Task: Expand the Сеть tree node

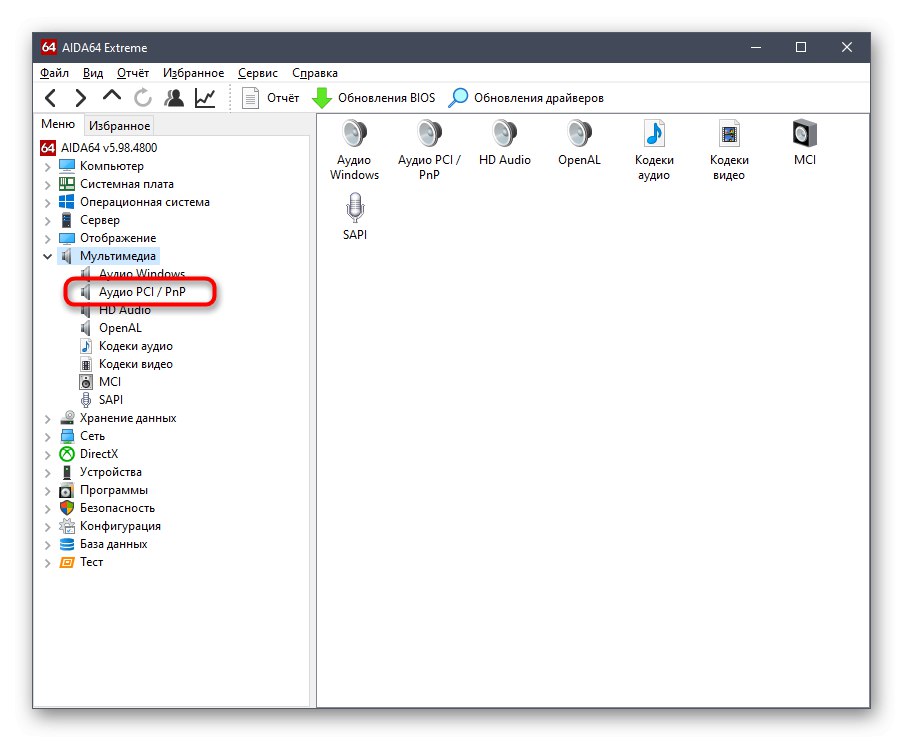Action: (x=47, y=437)
